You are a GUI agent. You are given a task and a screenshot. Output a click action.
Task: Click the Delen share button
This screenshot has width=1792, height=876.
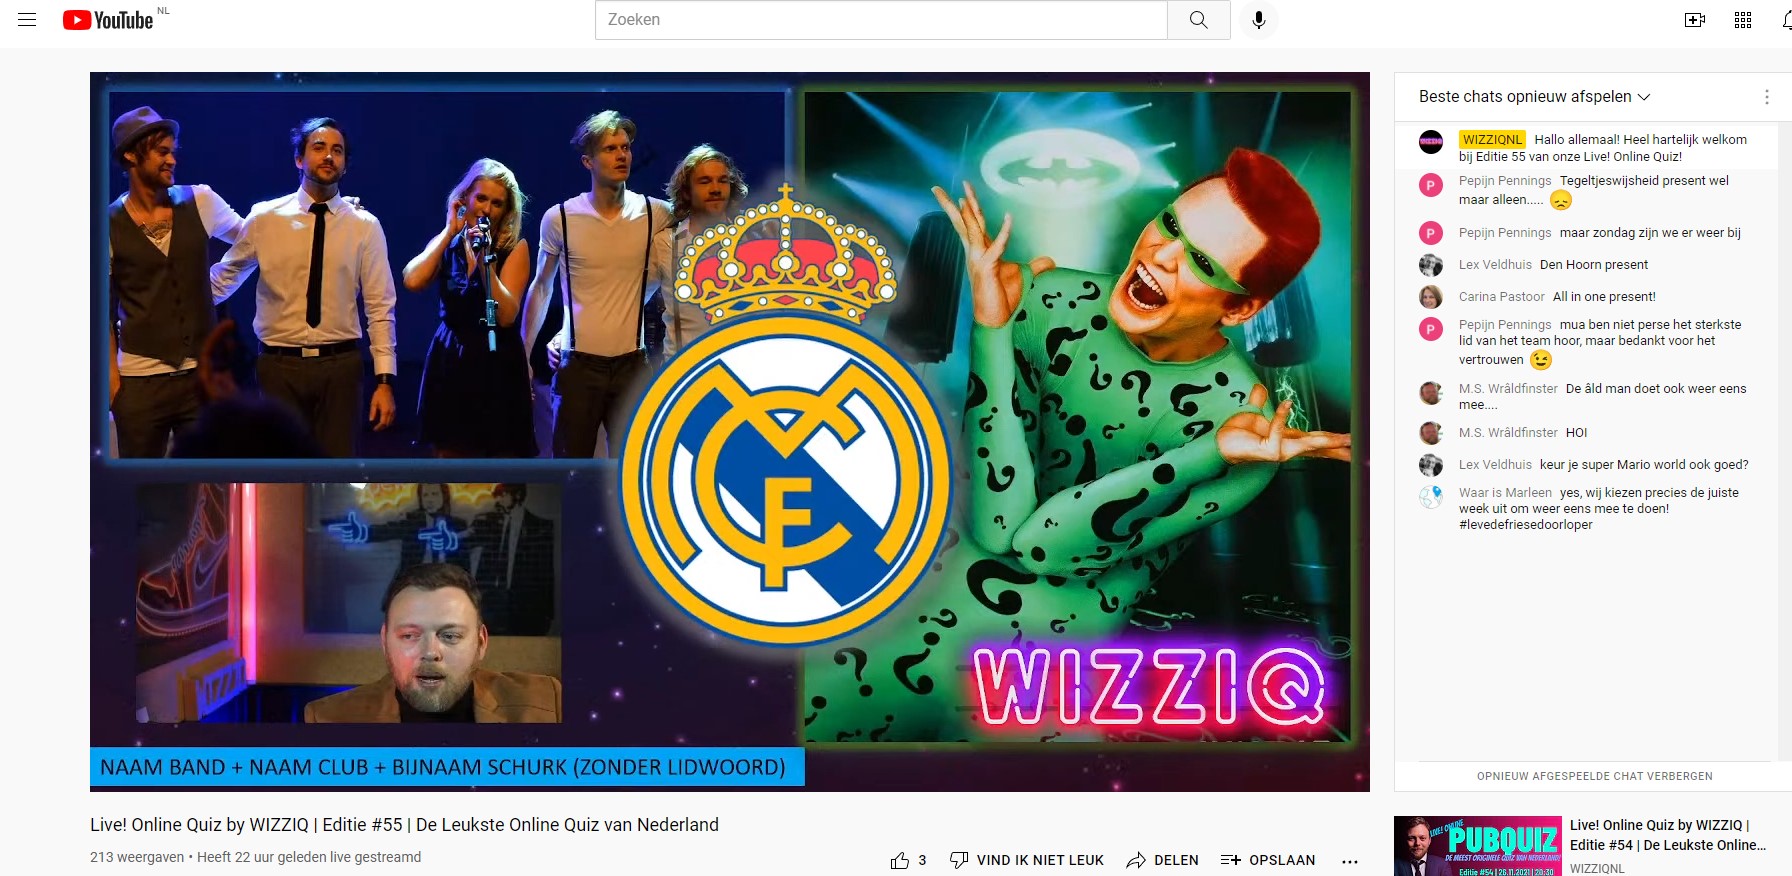[x=1162, y=860]
